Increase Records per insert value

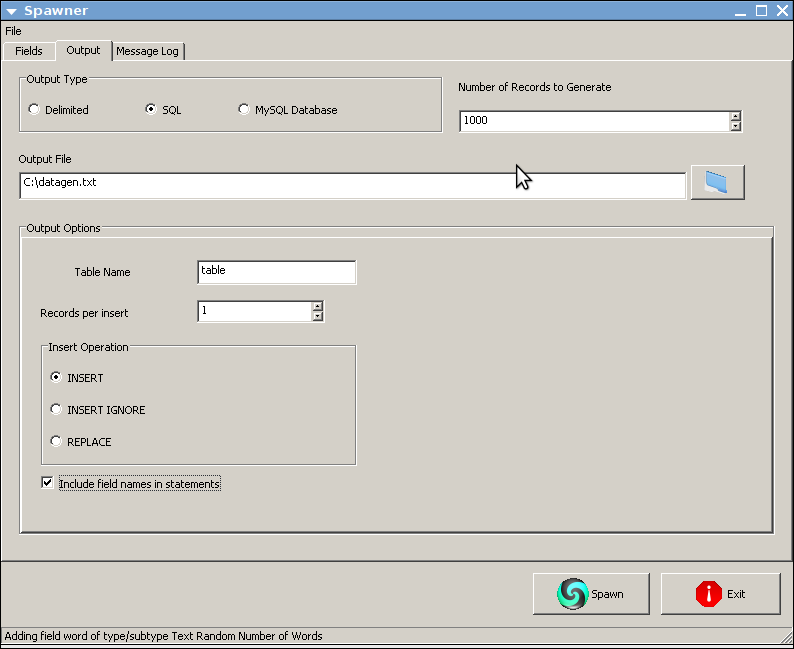(317, 306)
